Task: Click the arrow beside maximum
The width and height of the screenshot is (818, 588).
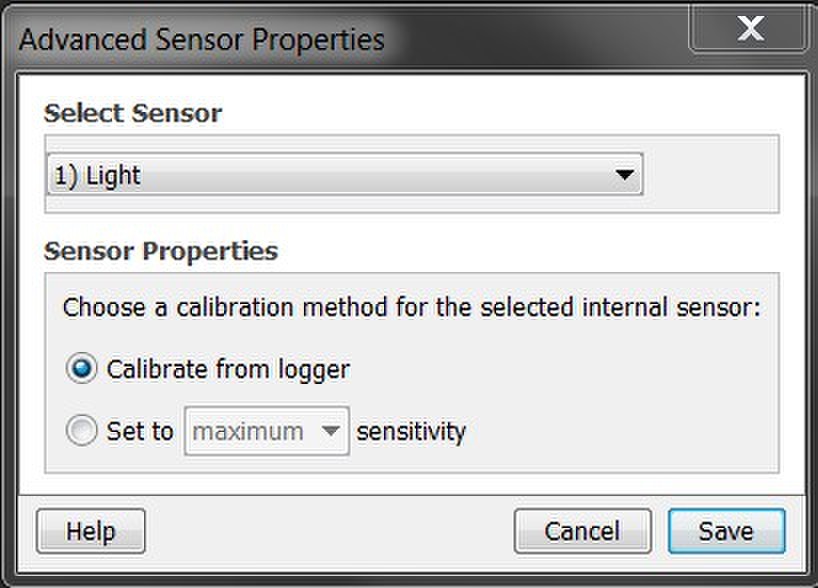Action: pyautogui.click(x=331, y=431)
